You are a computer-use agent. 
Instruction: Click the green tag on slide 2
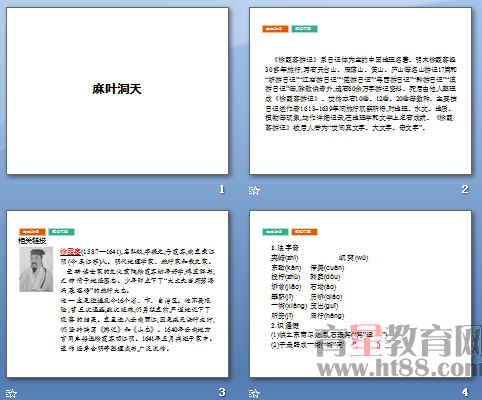coord(304,29)
